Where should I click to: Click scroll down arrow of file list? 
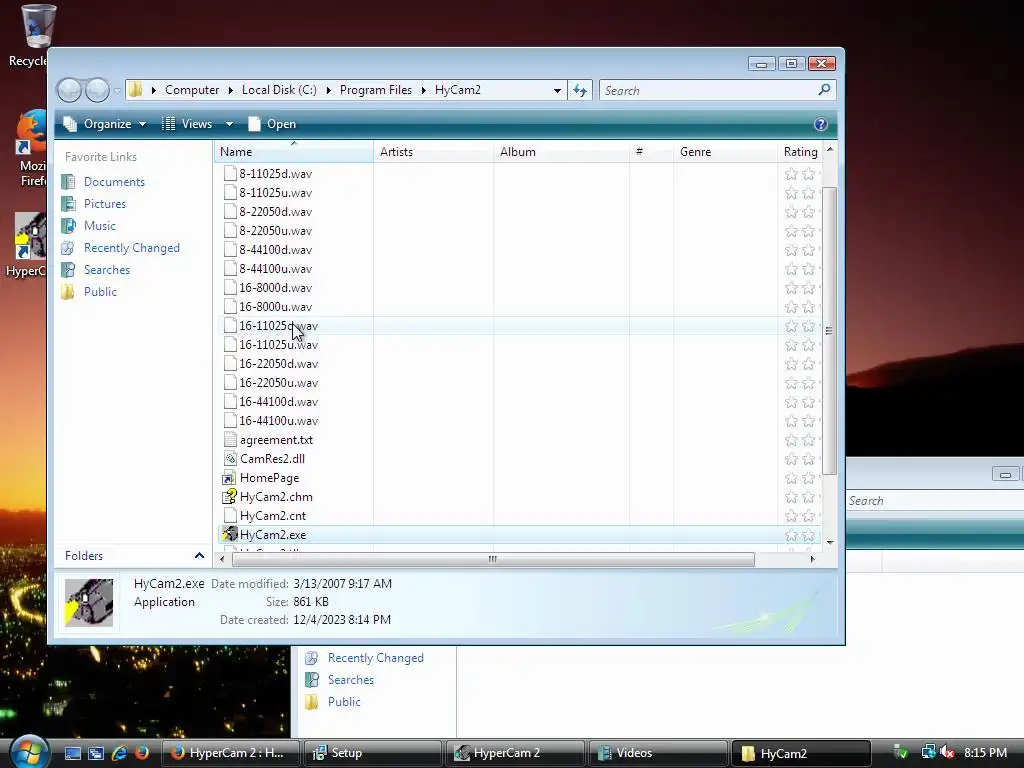(x=829, y=543)
